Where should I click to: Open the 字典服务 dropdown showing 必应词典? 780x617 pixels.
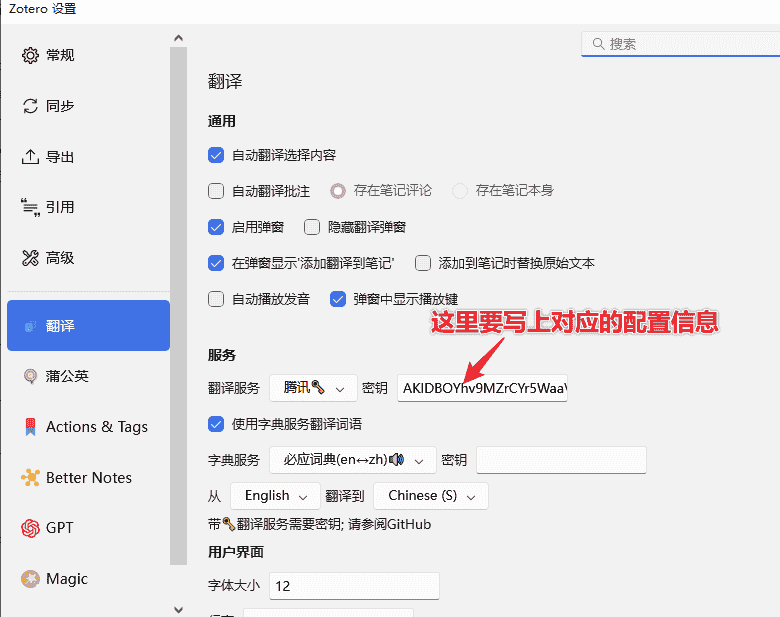353,460
